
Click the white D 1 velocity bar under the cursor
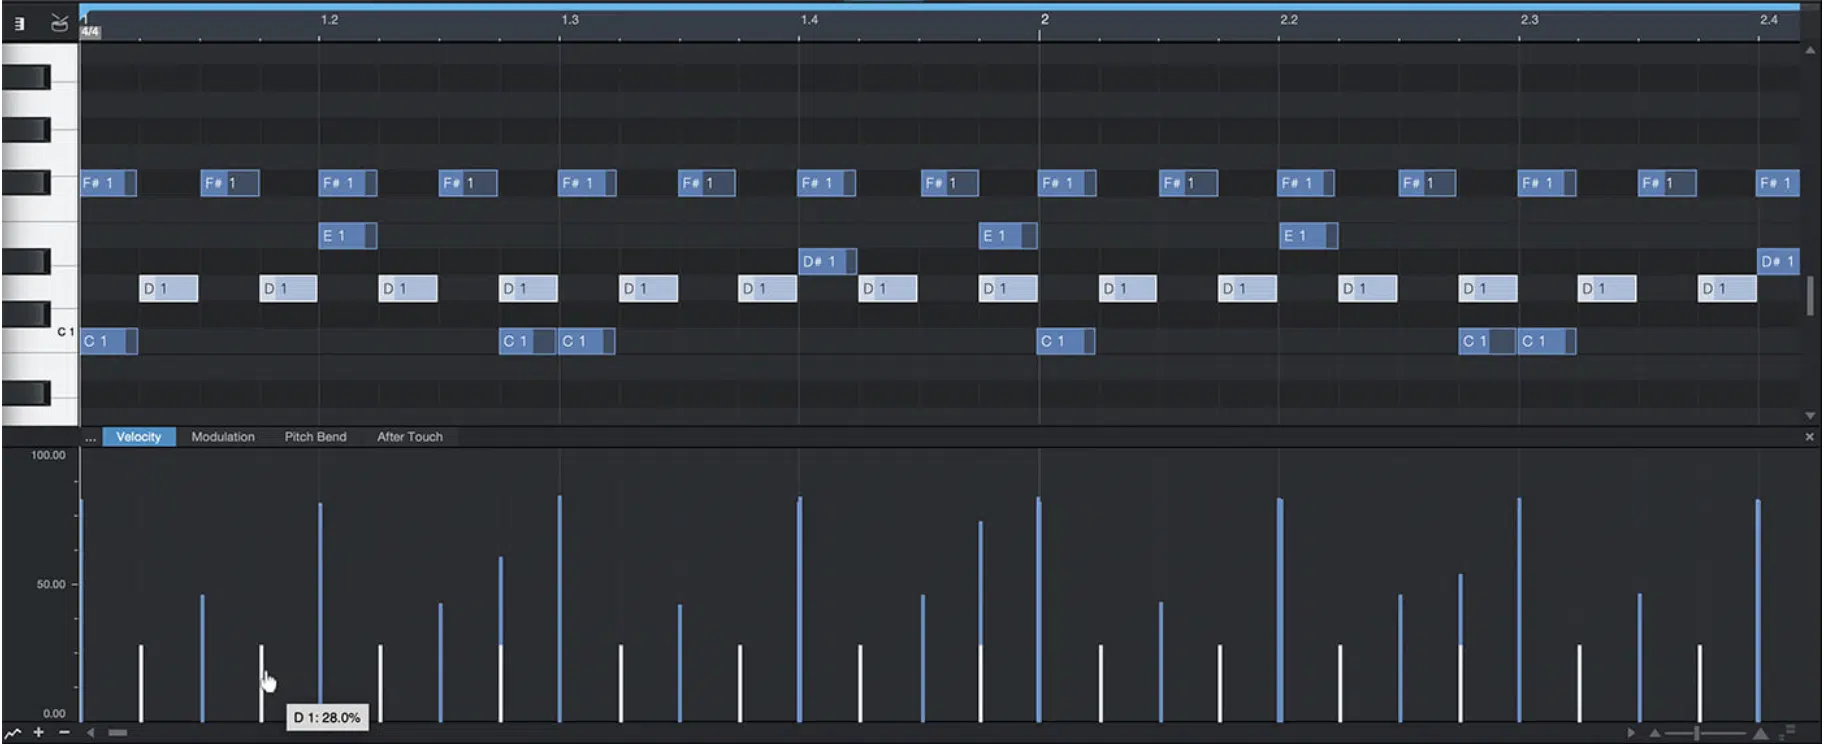point(261,683)
